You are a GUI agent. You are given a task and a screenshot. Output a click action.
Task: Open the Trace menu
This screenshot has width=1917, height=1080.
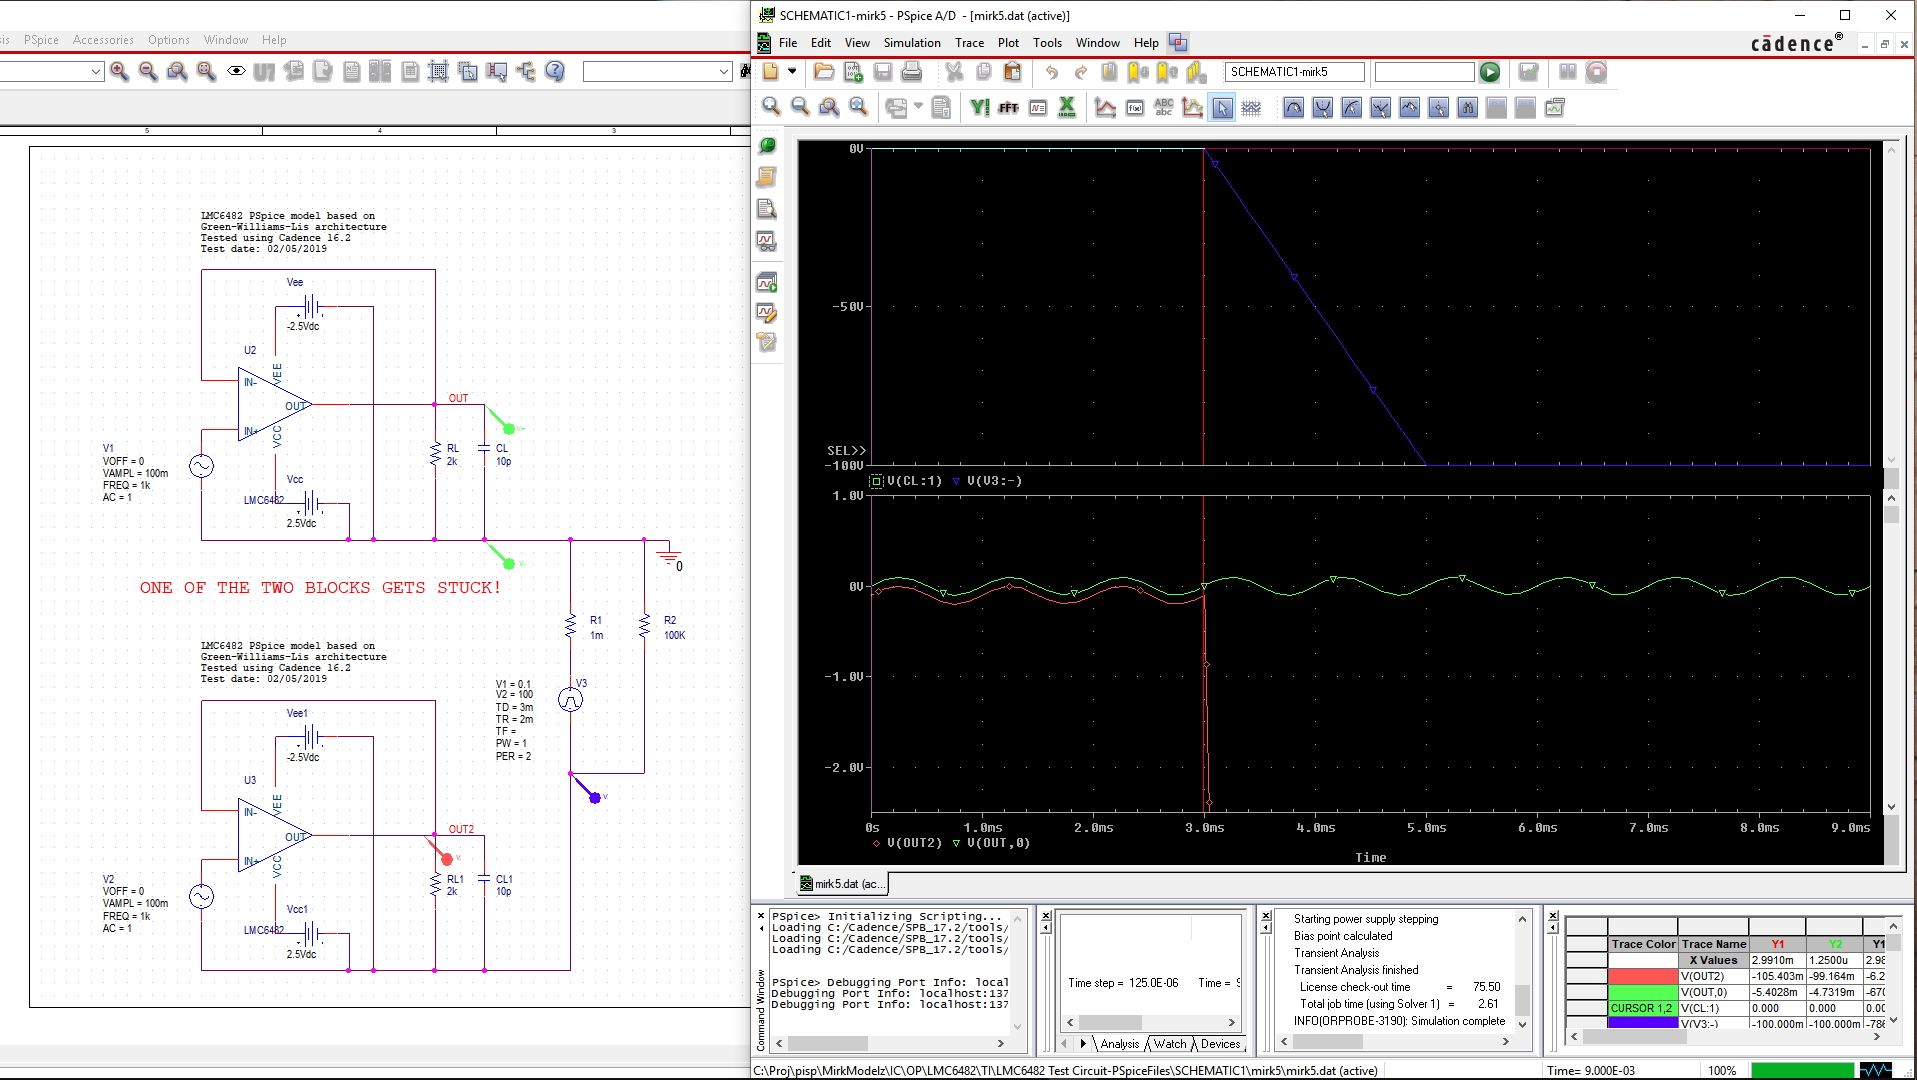click(x=969, y=43)
